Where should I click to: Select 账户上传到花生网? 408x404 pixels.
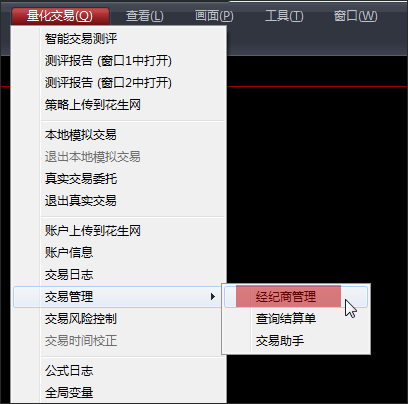pos(119,231)
